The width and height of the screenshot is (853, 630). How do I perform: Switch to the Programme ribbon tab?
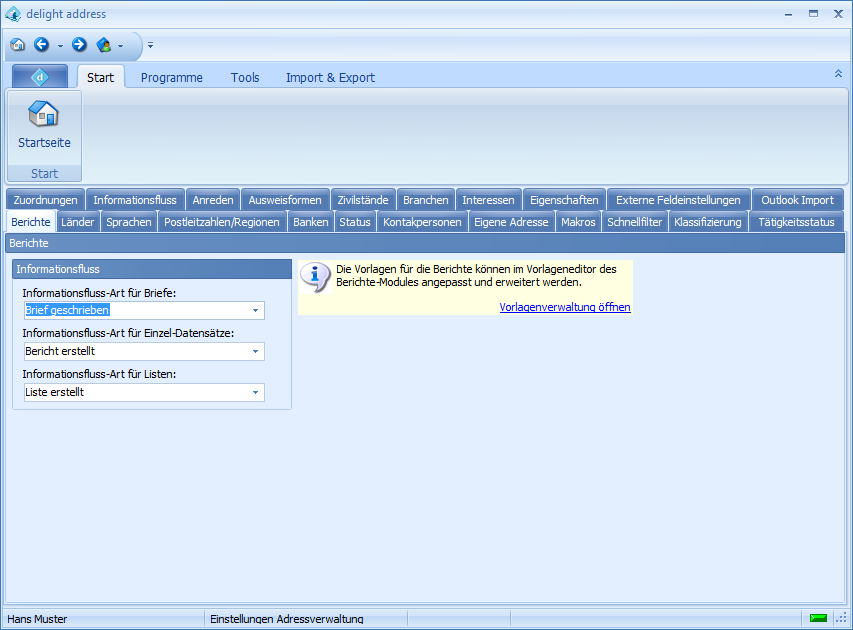(x=171, y=77)
